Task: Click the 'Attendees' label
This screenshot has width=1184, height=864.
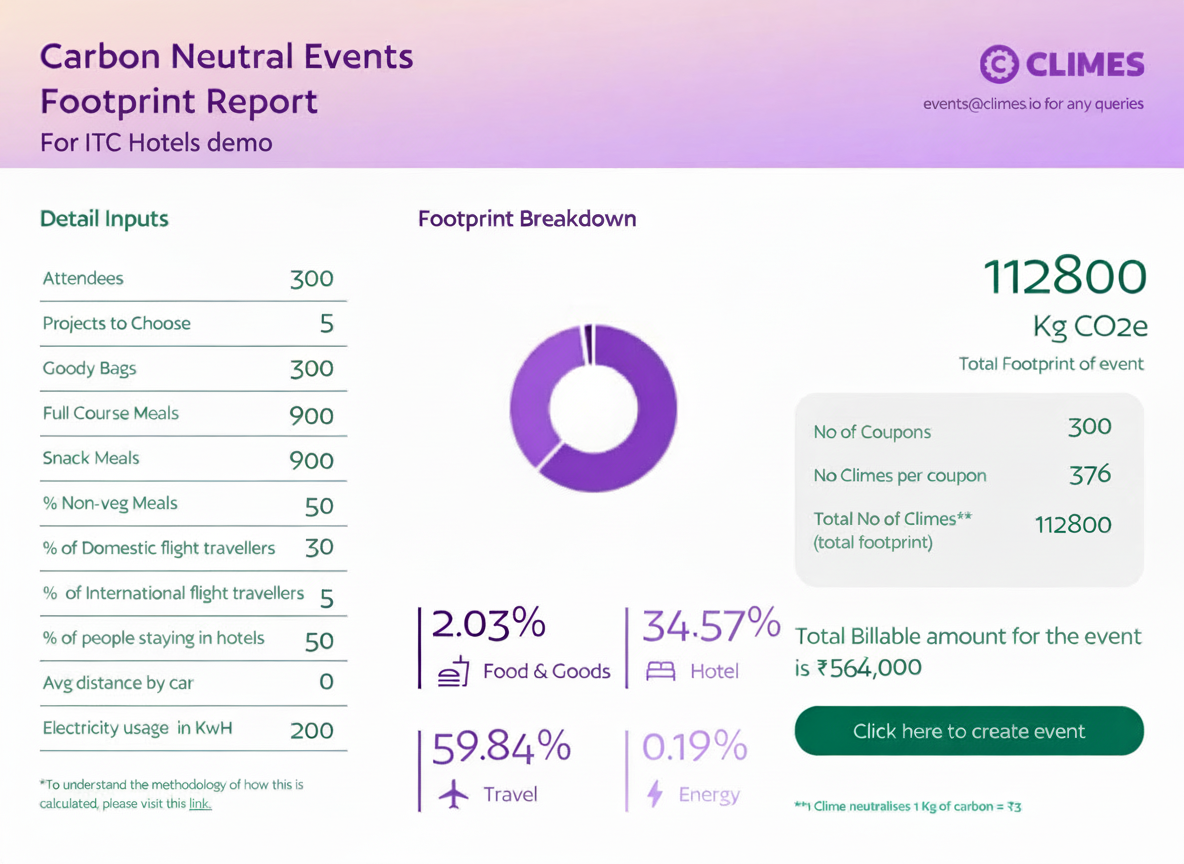Action: (x=83, y=279)
